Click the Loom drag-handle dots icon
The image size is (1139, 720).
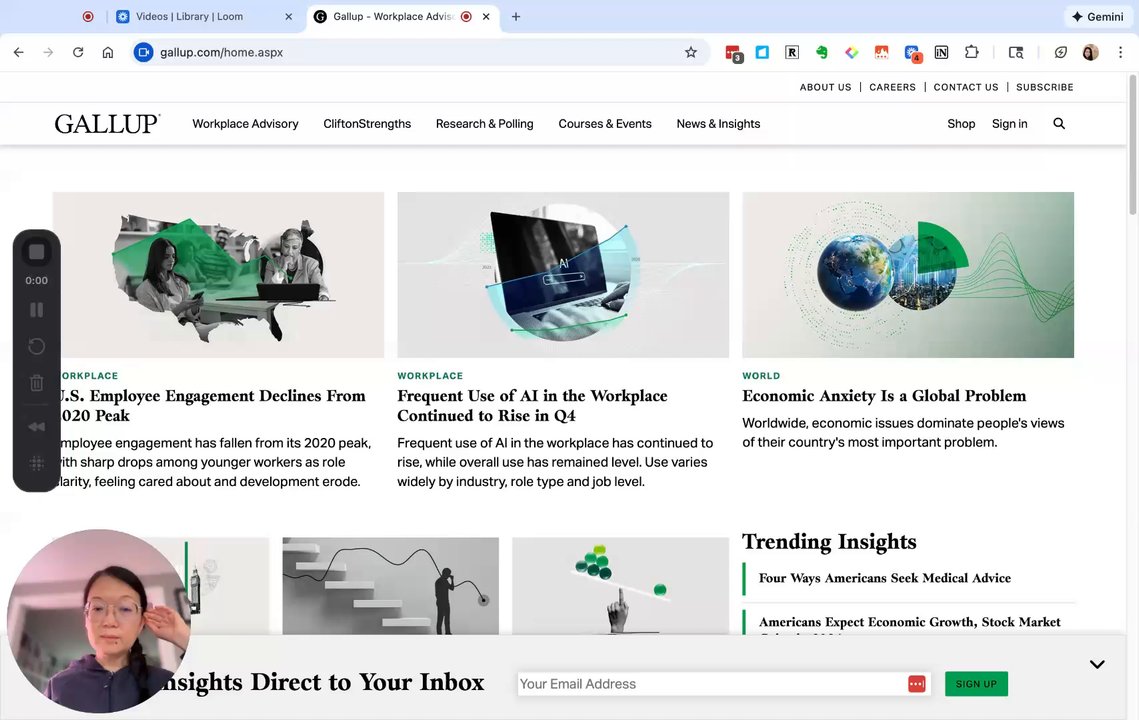(x=36, y=464)
